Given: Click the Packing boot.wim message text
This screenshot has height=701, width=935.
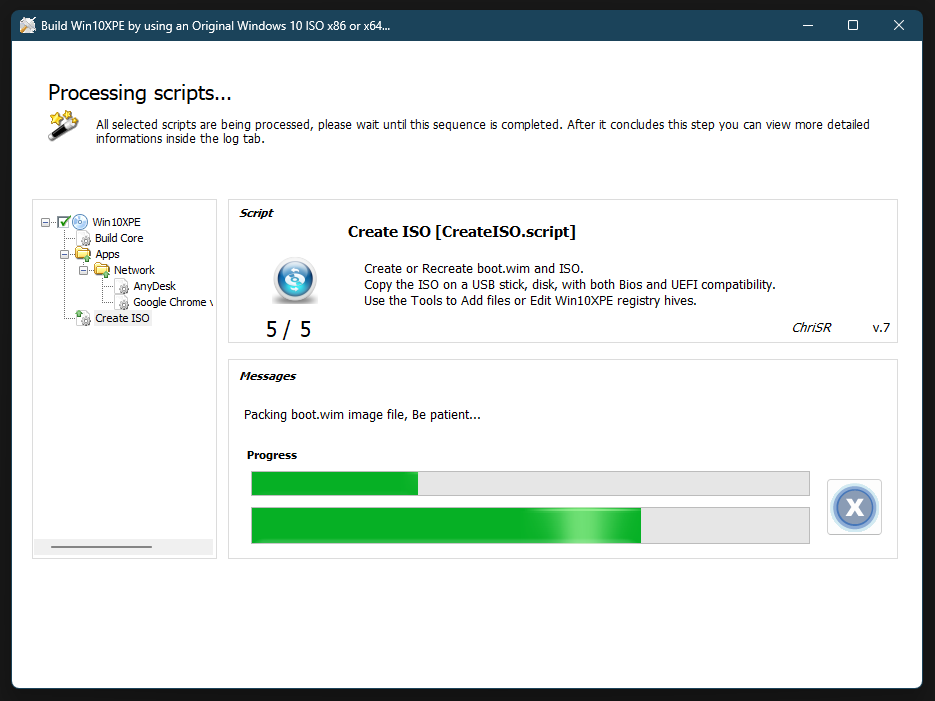Looking at the screenshot, I should click(362, 415).
